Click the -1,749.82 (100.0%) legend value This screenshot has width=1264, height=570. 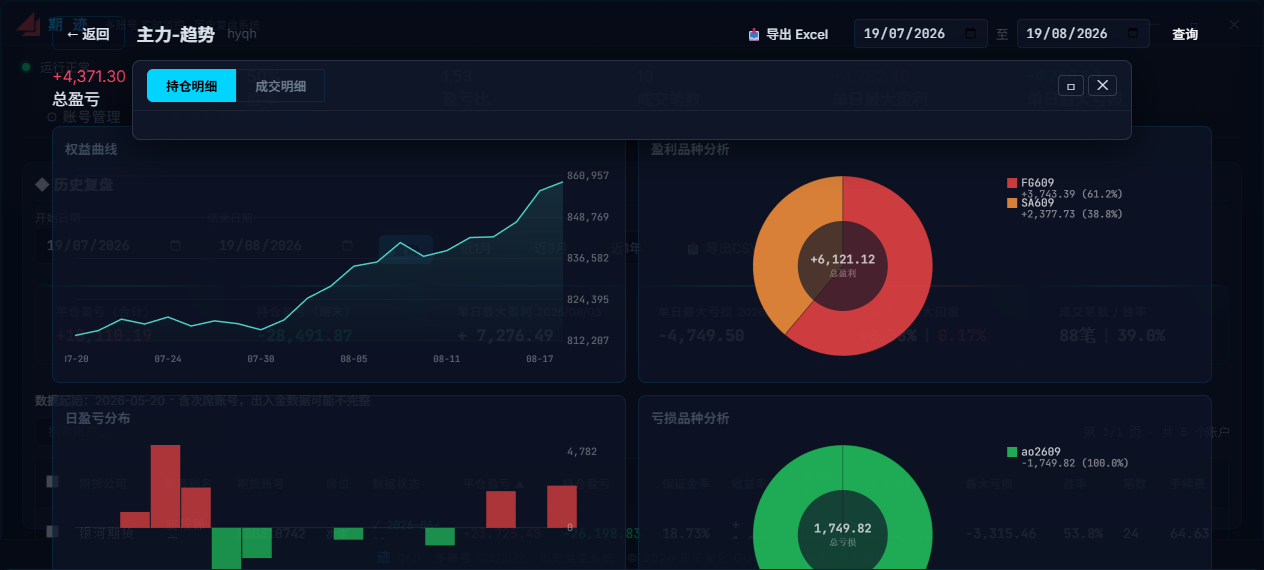[x=1074, y=463]
